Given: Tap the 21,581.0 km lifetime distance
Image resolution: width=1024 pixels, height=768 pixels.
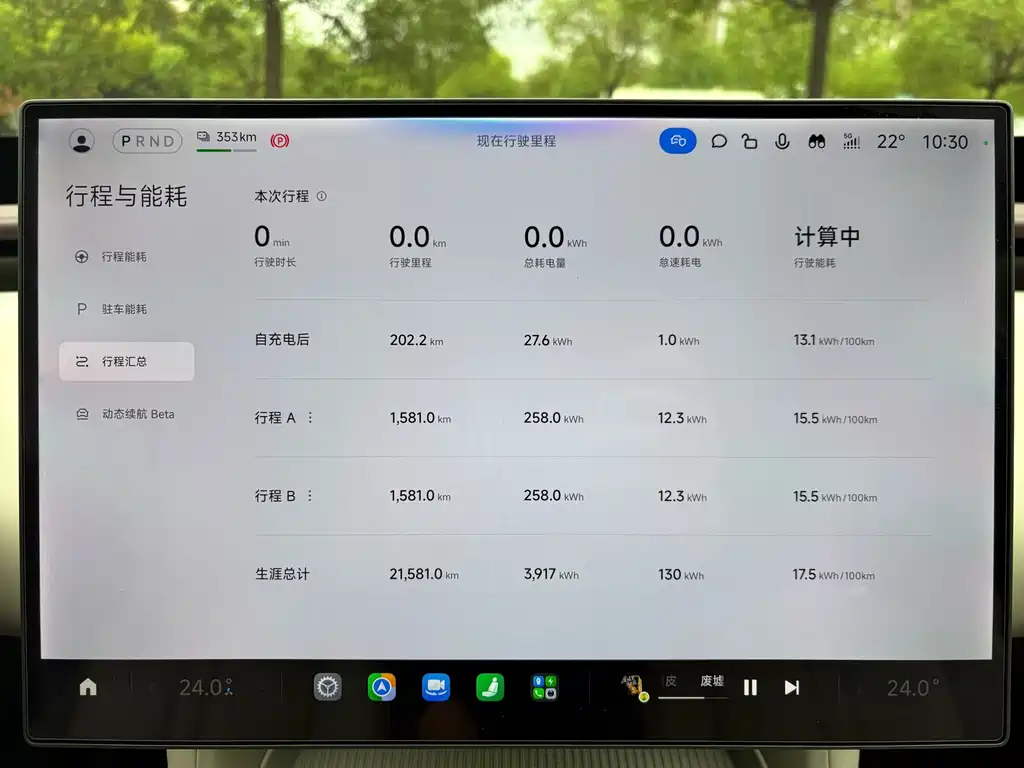Looking at the screenshot, I should tap(424, 574).
